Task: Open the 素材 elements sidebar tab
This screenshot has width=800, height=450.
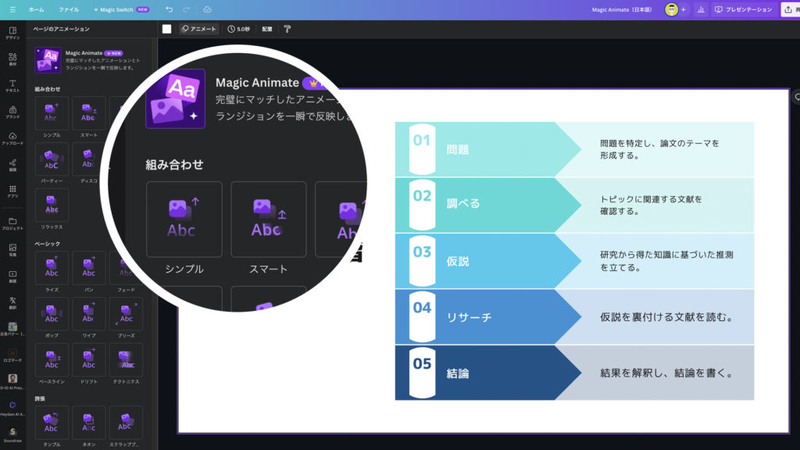Action: point(12,59)
